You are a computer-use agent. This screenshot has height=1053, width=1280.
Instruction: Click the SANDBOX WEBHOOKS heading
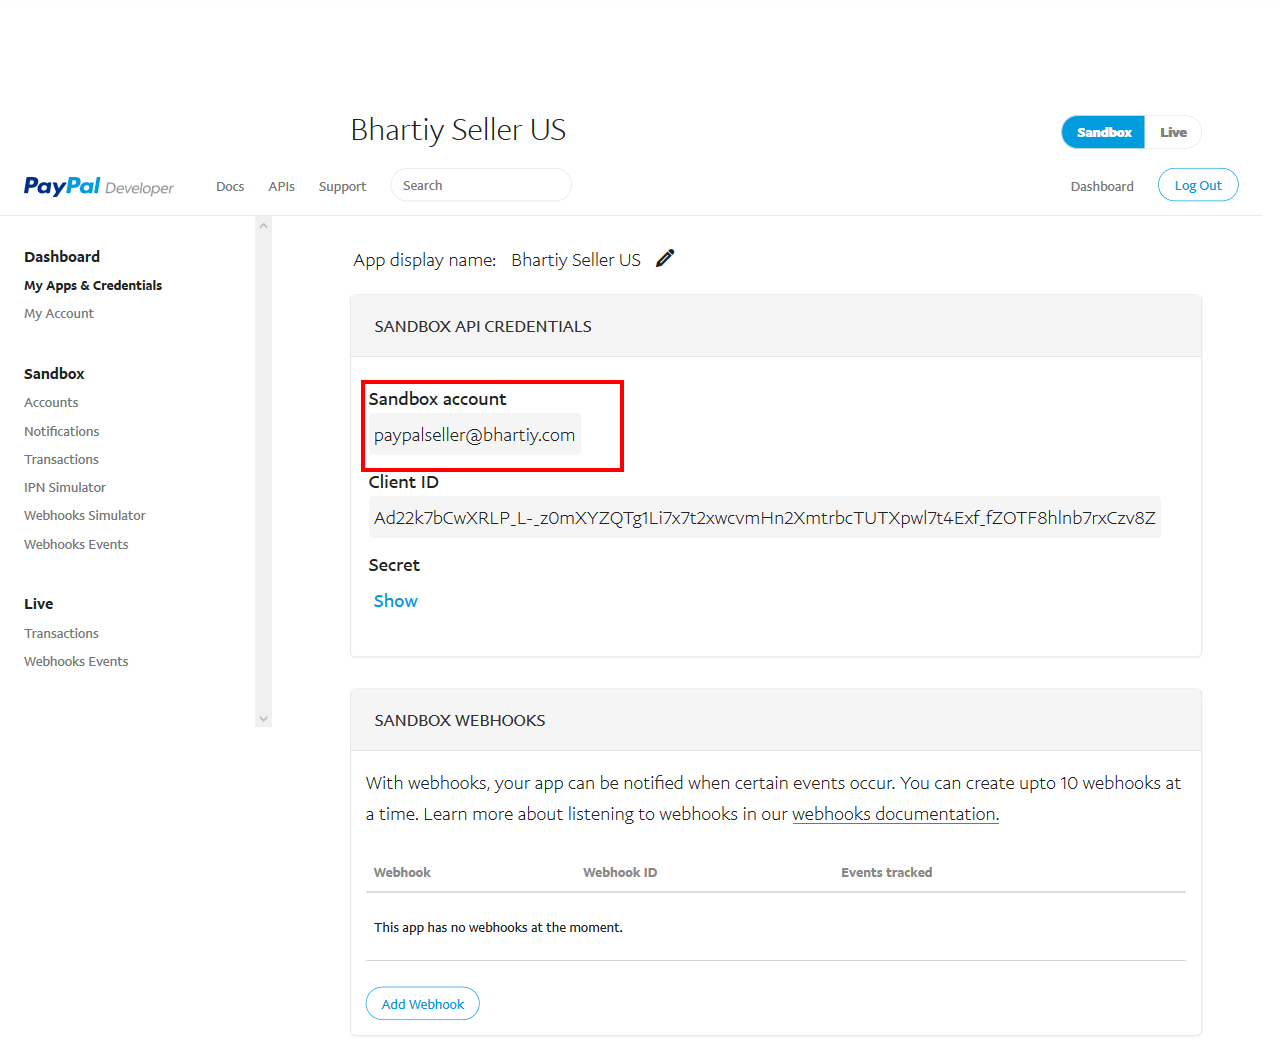coord(460,720)
